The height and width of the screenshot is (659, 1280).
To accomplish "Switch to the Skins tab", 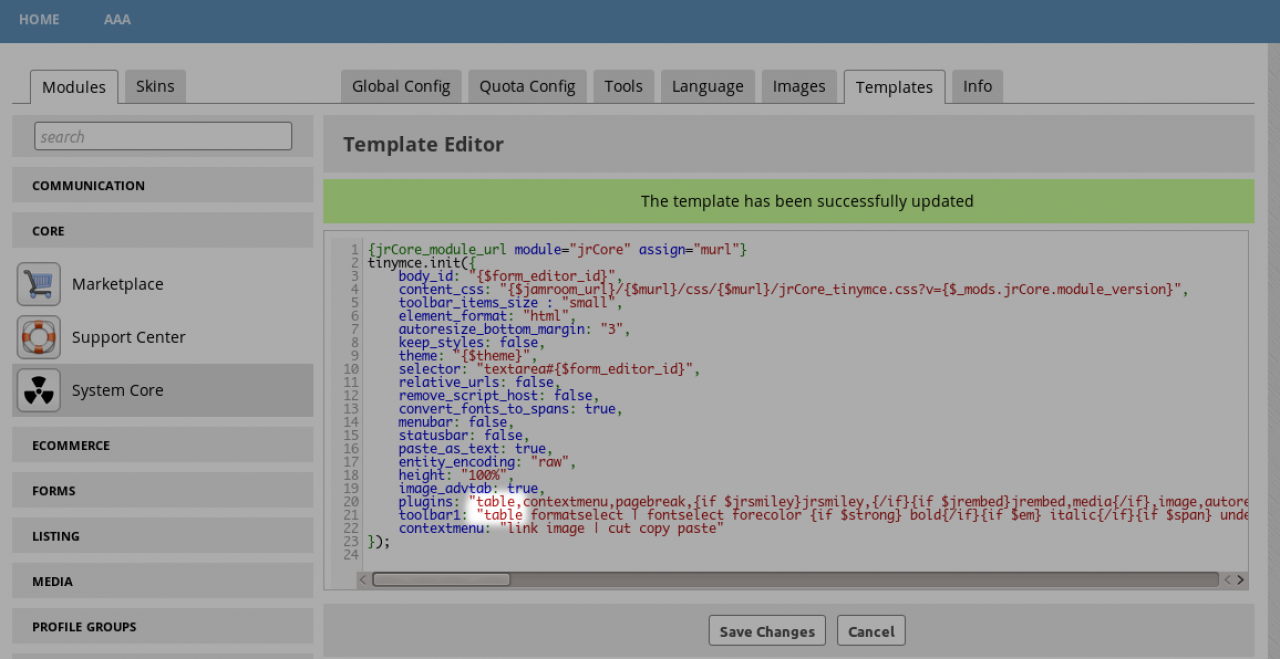I will point(155,86).
